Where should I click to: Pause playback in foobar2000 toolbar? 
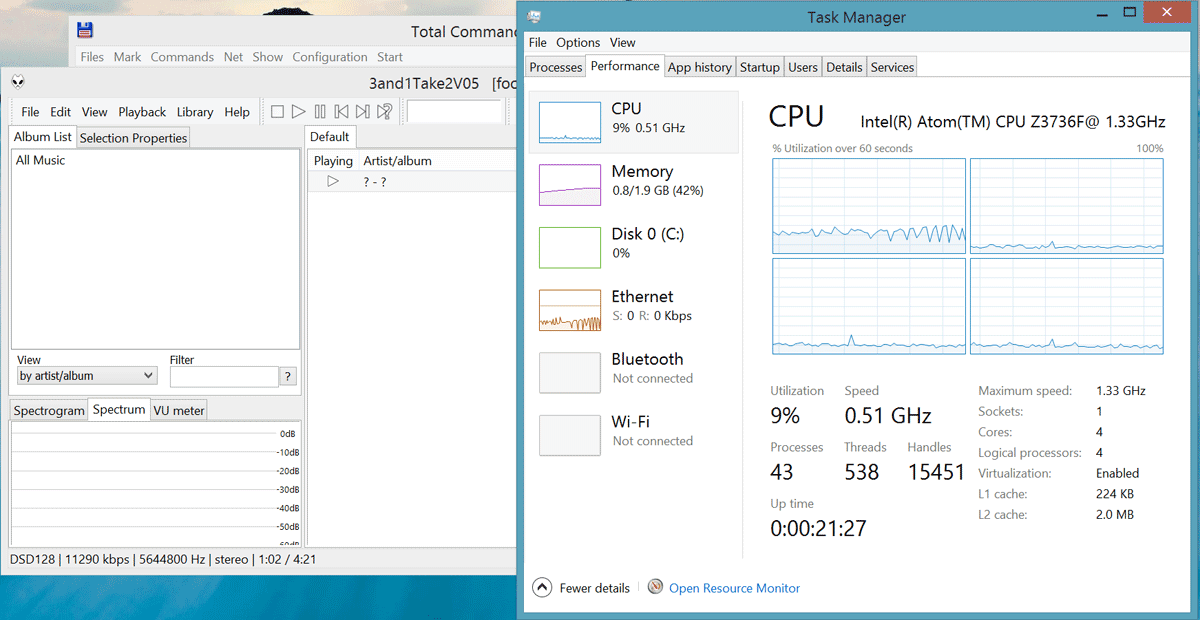[x=320, y=112]
